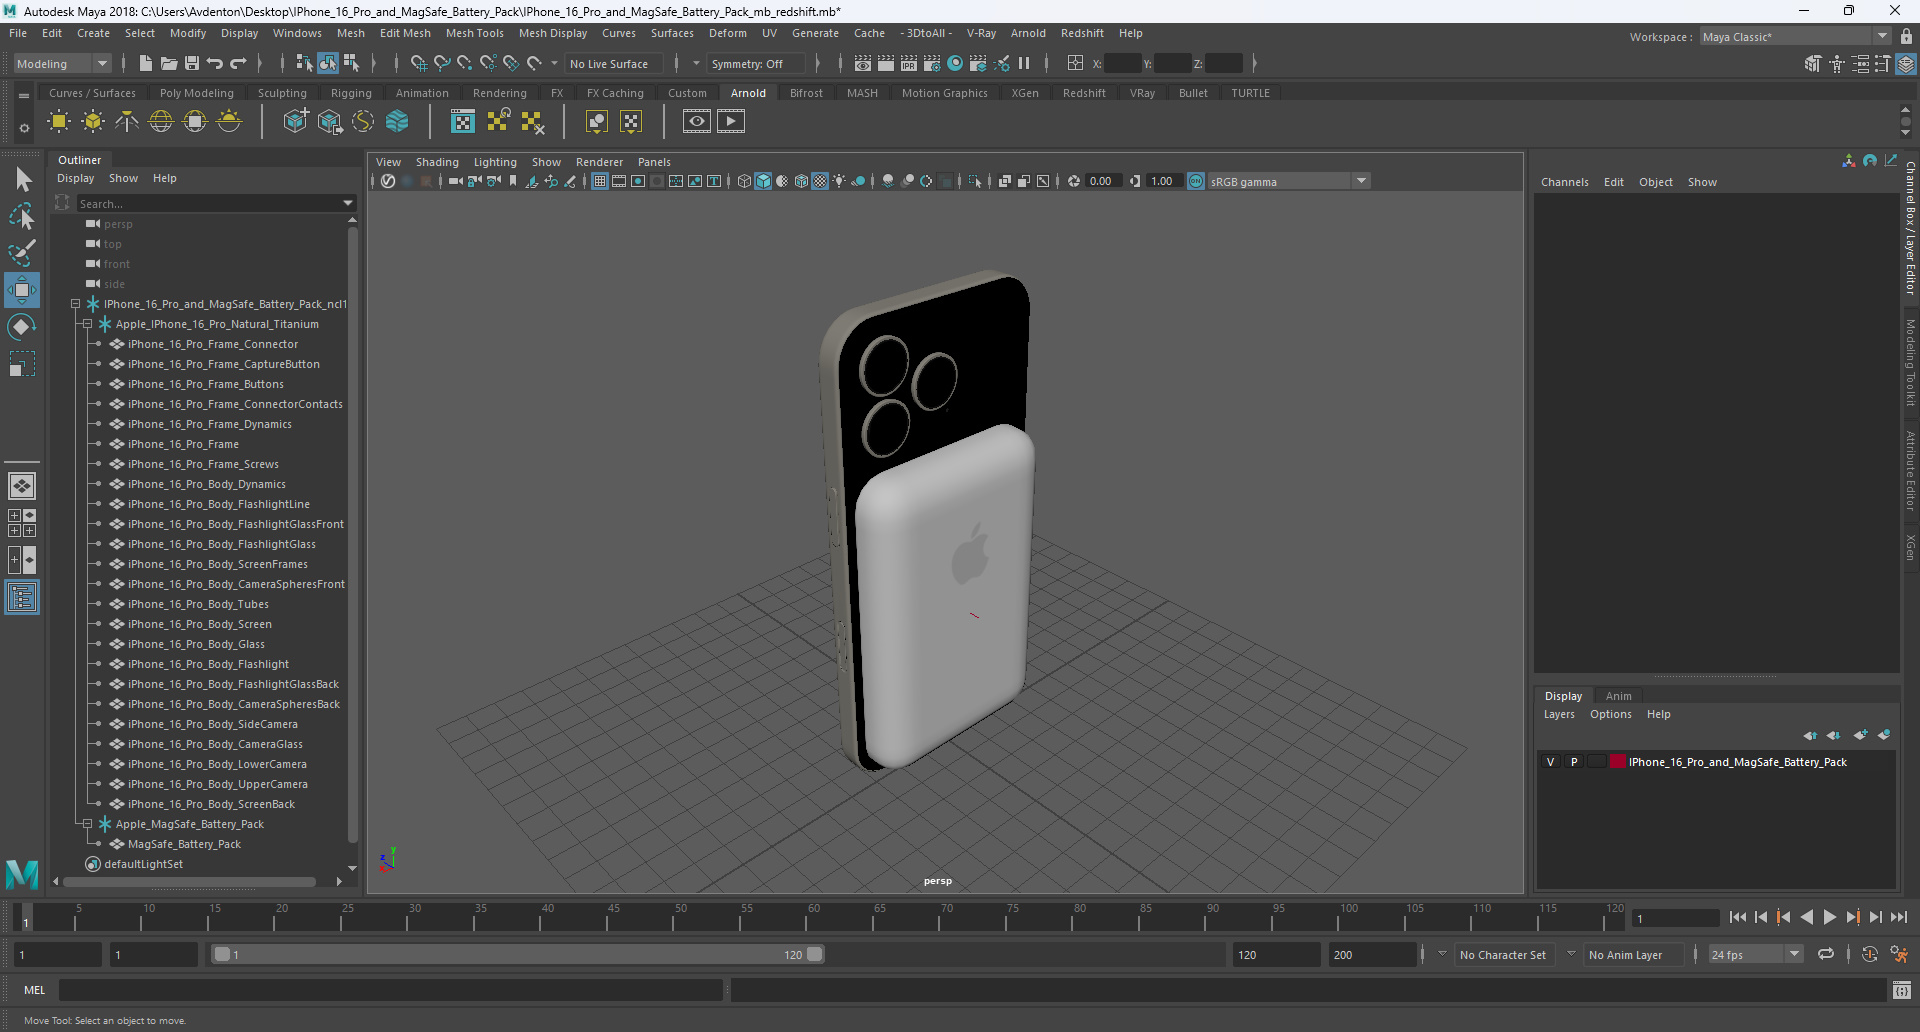The image size is (1920, 1032).
Task: Go to the end of playback range
Action: click(1898, 917)
